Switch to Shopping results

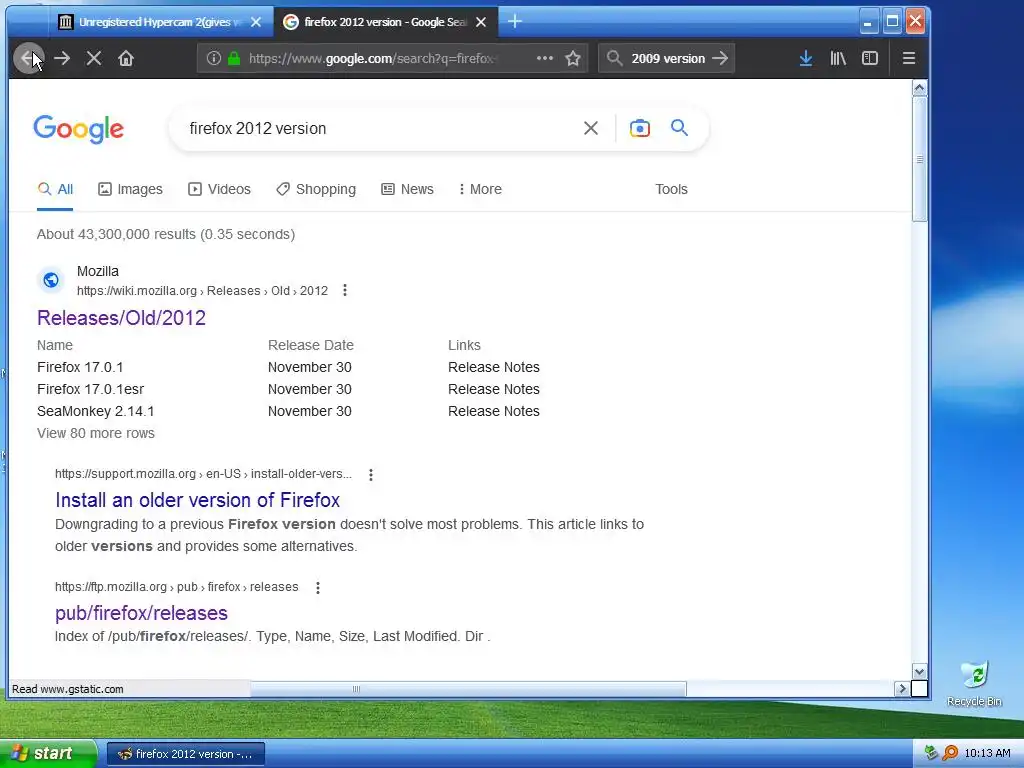click(x=316, y=189)
